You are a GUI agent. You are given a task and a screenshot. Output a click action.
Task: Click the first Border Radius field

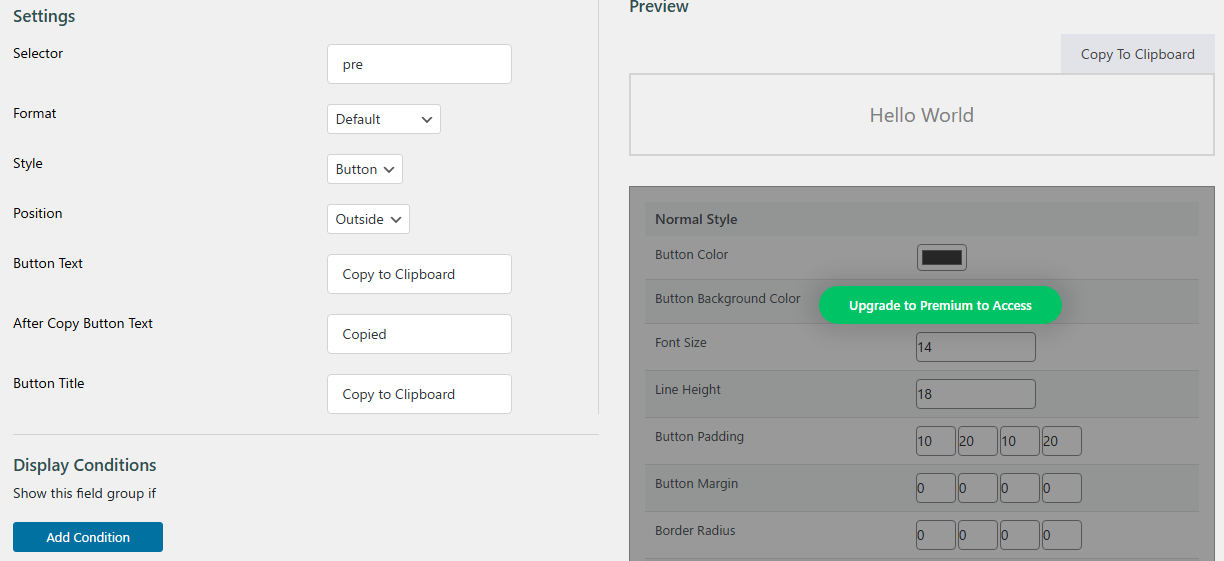tap(936, 535)
